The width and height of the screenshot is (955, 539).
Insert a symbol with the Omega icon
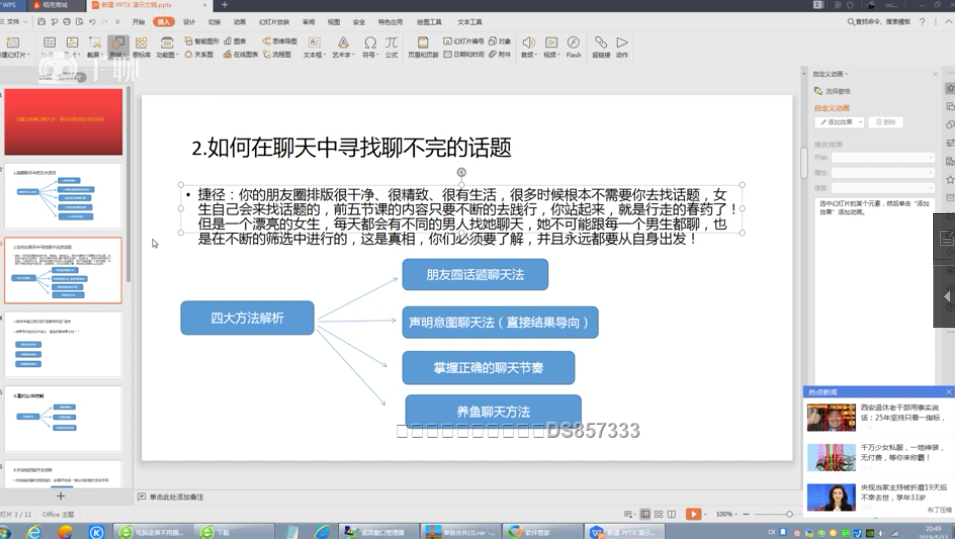[370, 46]
